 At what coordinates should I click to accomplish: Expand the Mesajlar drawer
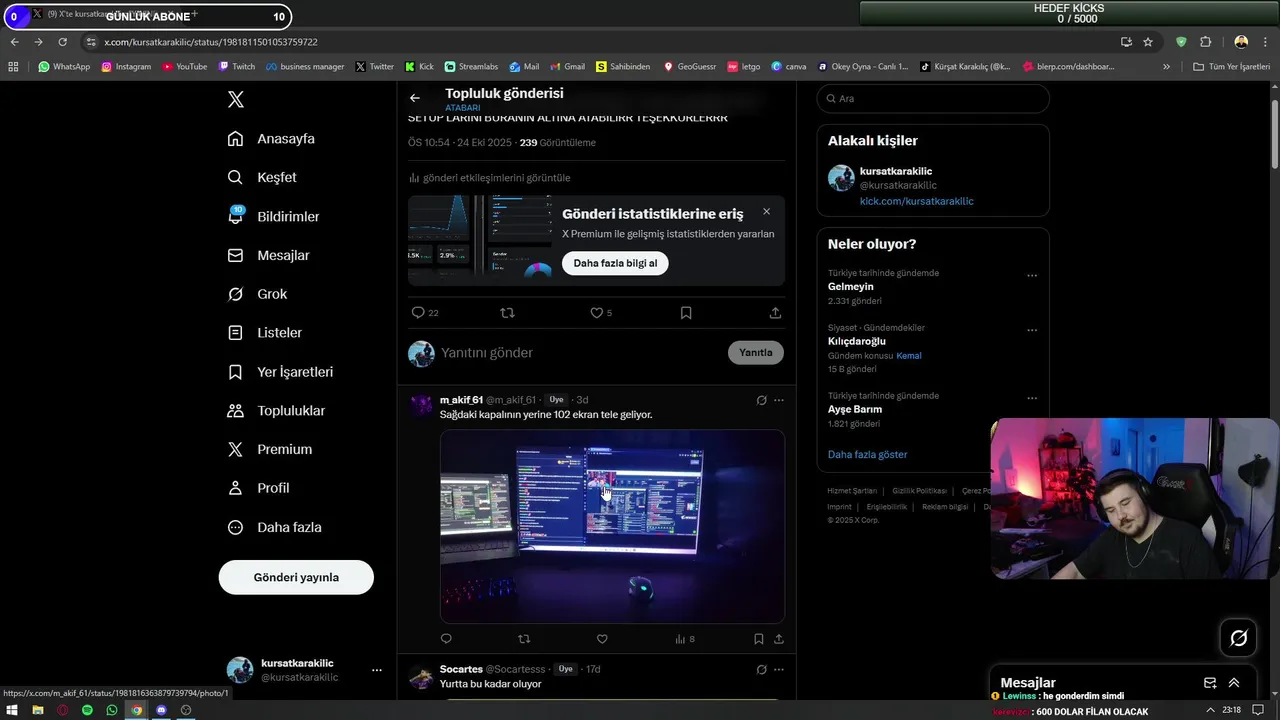click(x=1234, y=683)
